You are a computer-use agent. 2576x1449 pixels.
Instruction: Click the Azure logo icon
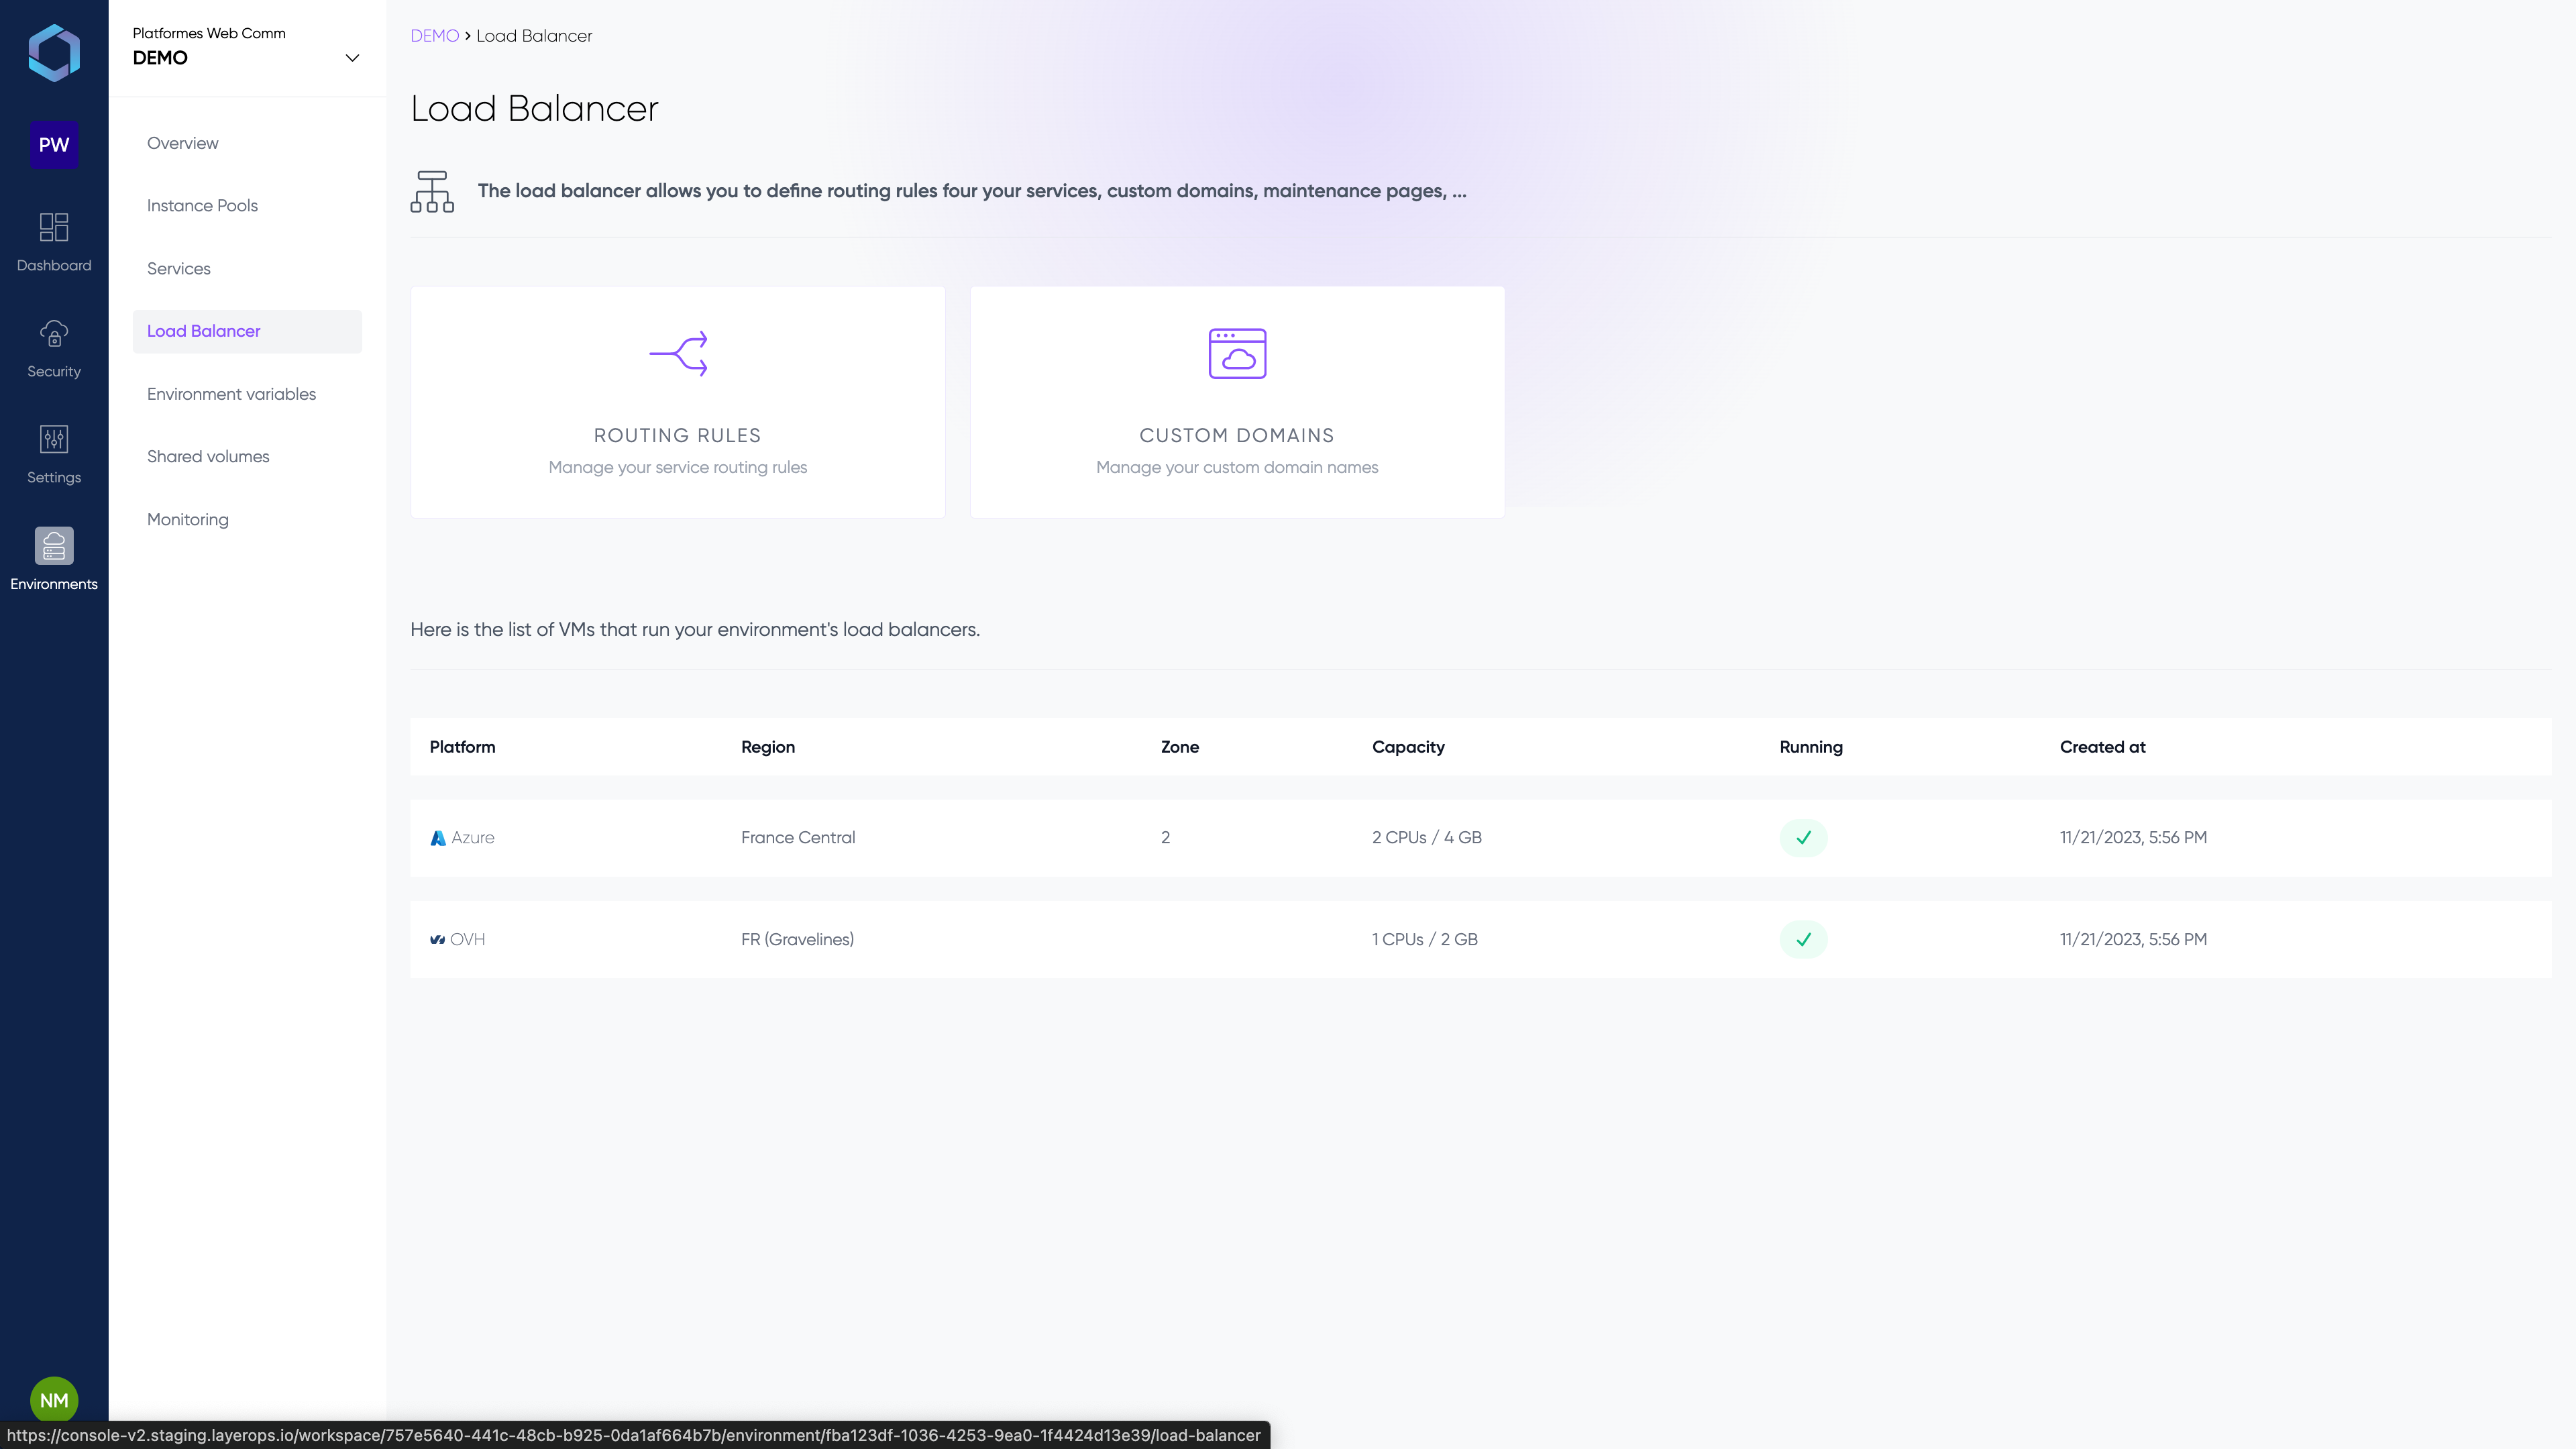click(438, 838)
